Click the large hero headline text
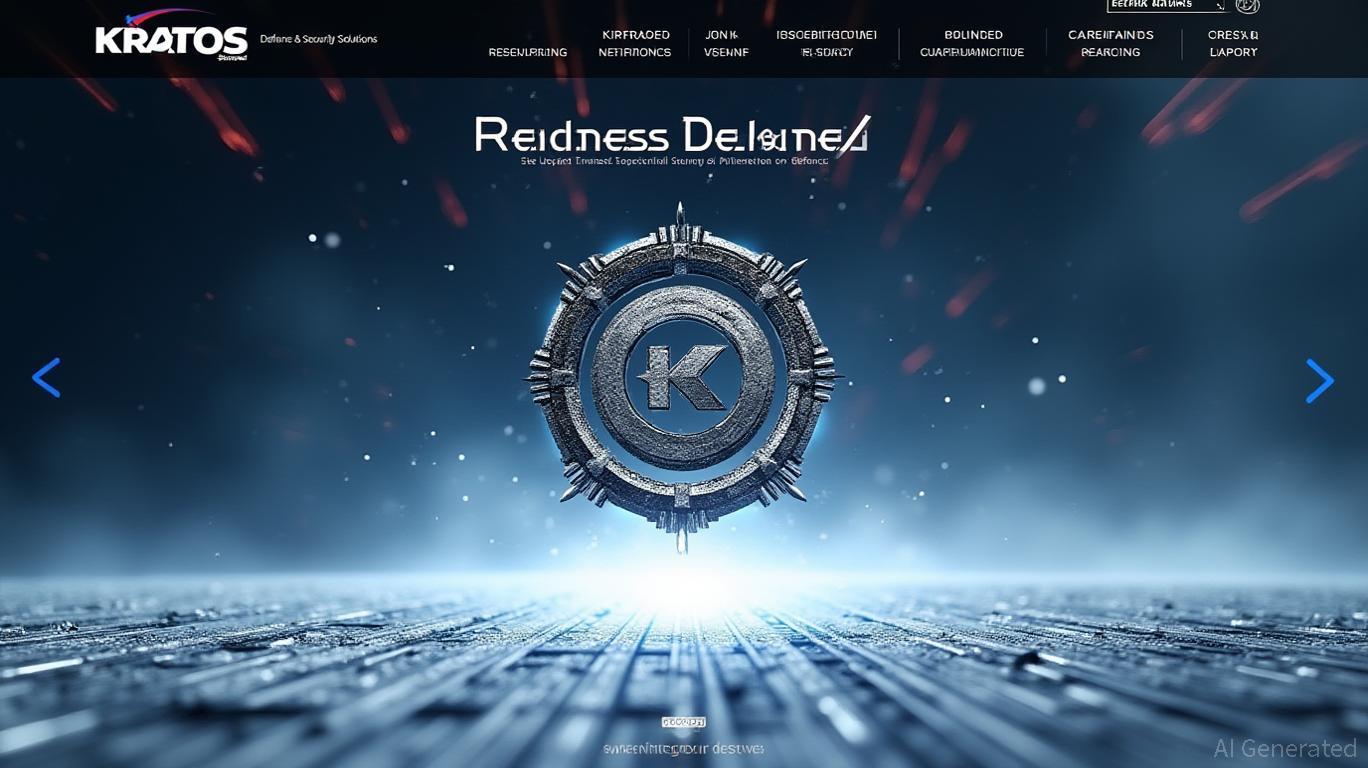 click(672, 135)
